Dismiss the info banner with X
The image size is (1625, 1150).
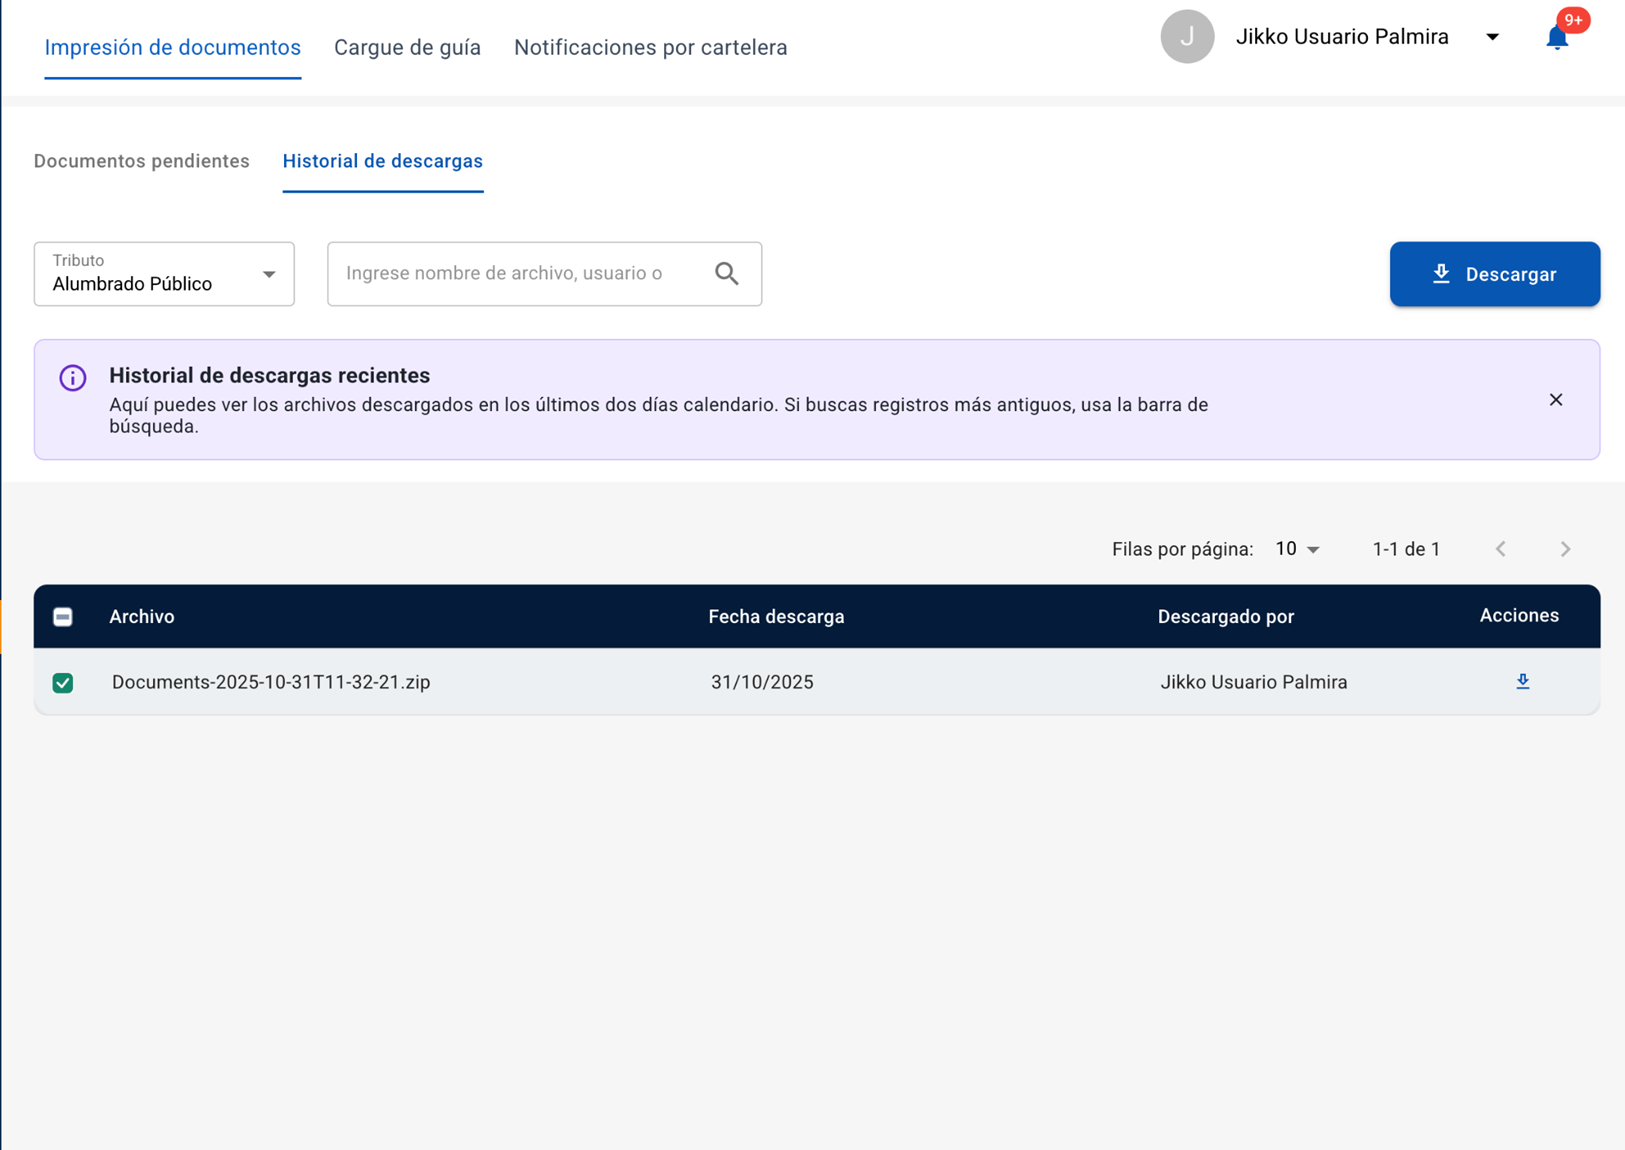(x=1555, y=400)
